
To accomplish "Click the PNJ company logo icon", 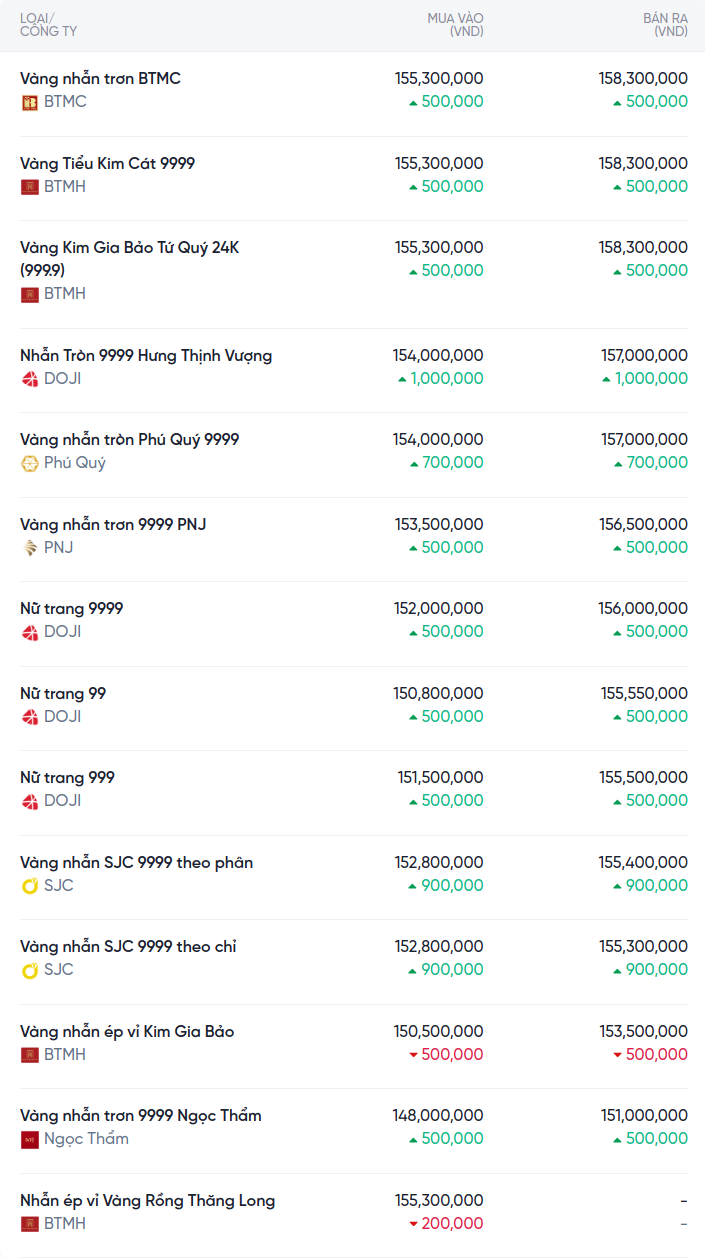I will pyautogui.click(x=30, y=548).
